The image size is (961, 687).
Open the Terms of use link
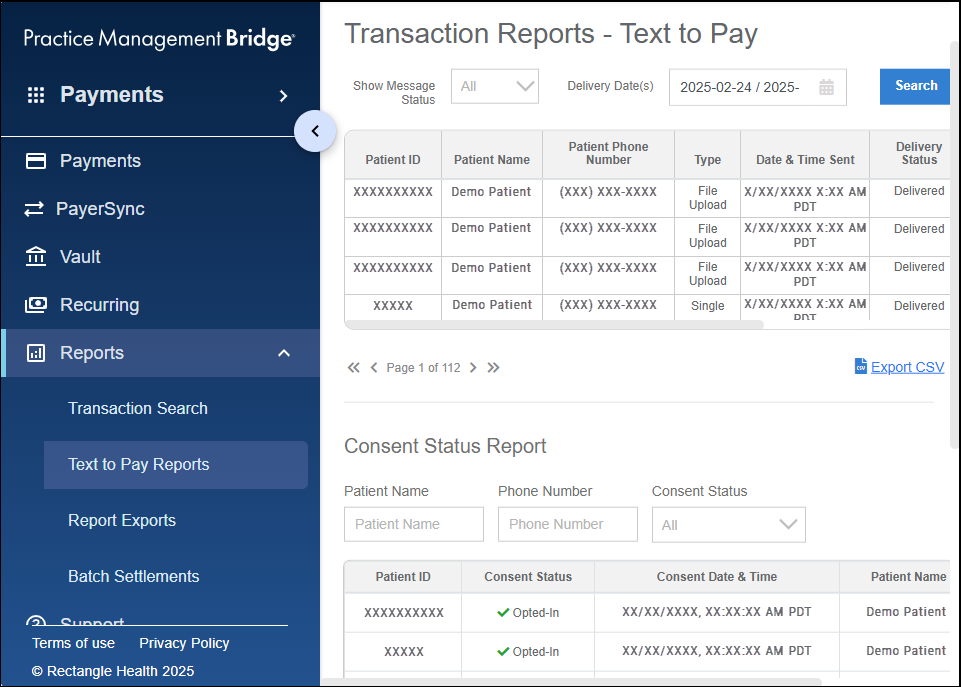coord(73,643)
